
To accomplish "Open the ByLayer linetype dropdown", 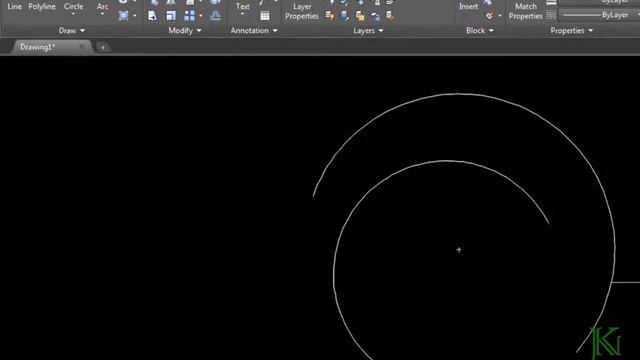I will click(x=600, y=15).
